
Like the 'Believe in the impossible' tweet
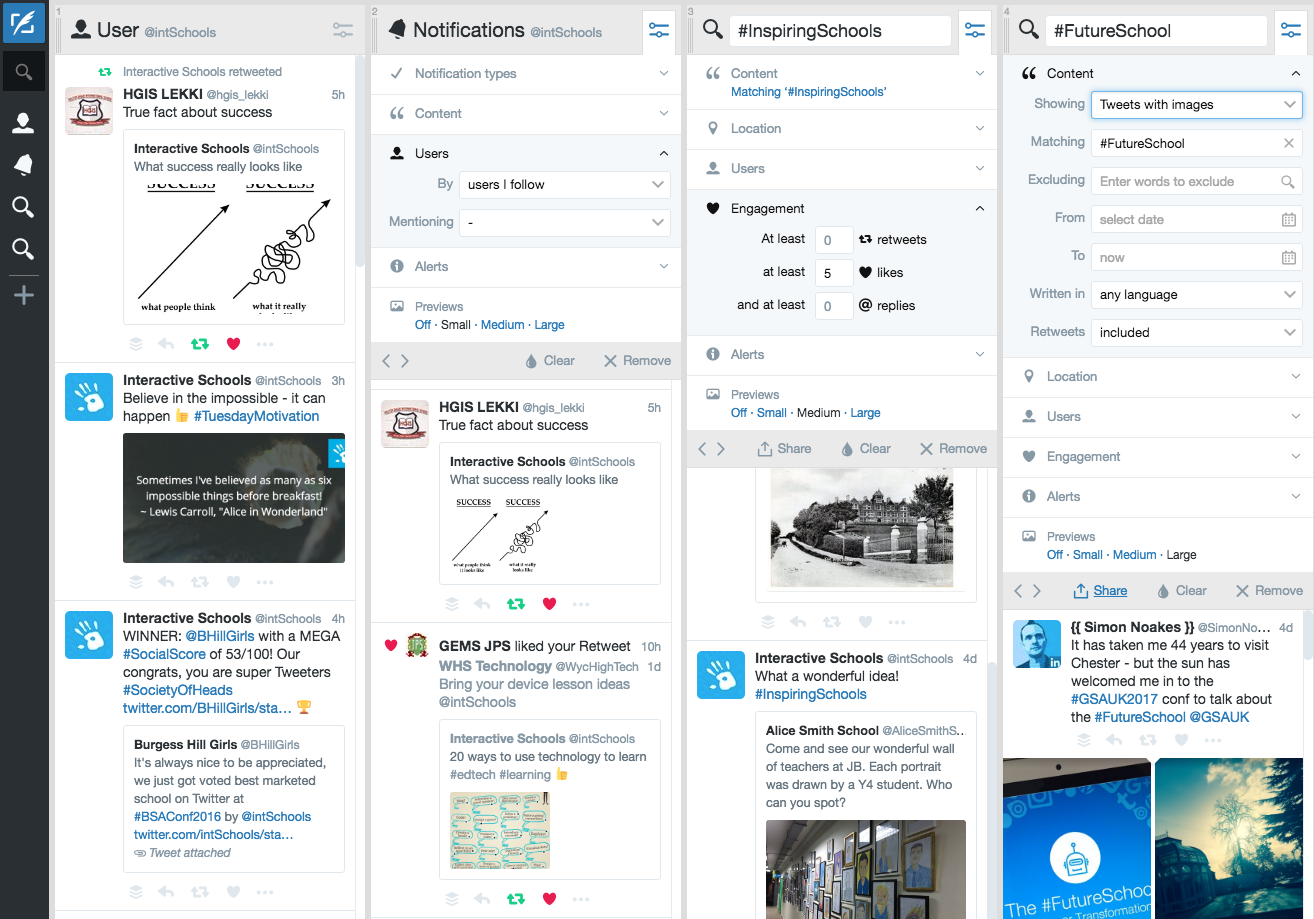click(233, 582)
